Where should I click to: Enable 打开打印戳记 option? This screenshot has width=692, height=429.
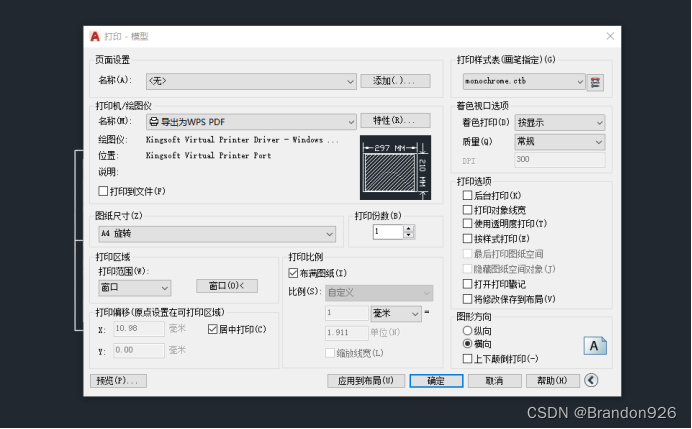(x=467, y=284)
